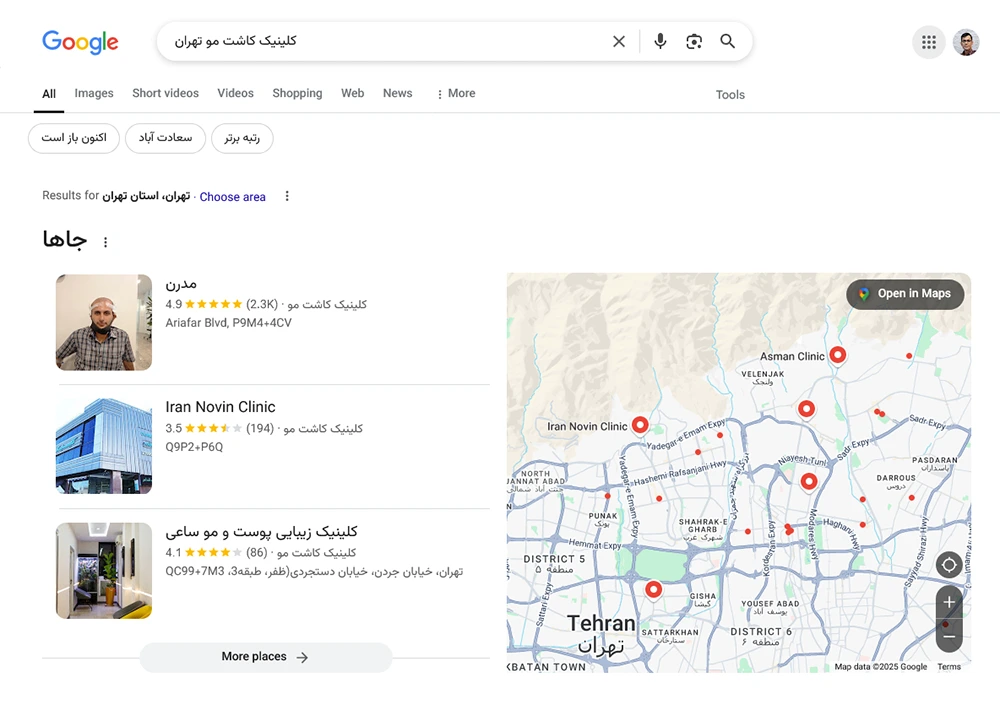The height and width of the screenshot is (705, 1000).
Task: Select the Asman Clinic map pin
Action: pos(837,355)
